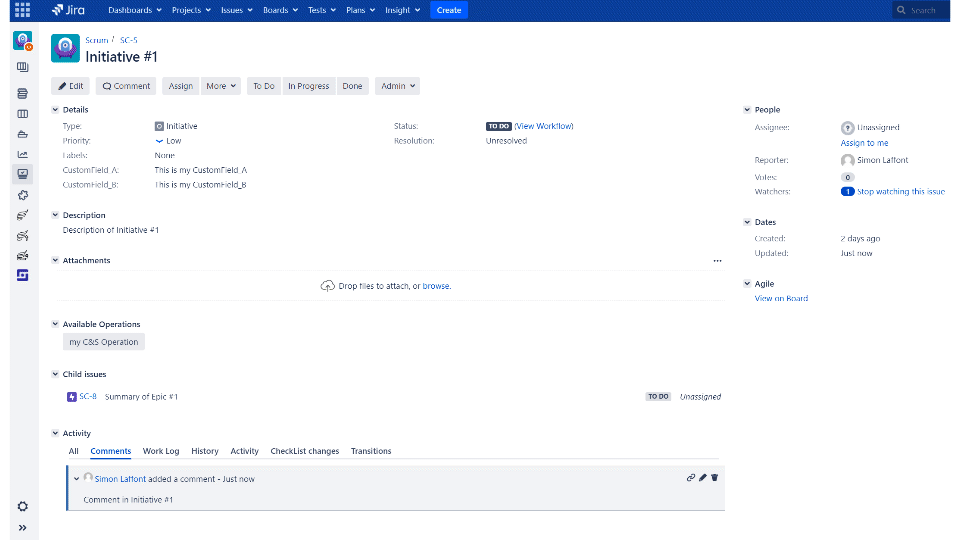This screenshot has width=960, height=540.
Task: Transition issue with Done button
Action: (x=352, y=86)
